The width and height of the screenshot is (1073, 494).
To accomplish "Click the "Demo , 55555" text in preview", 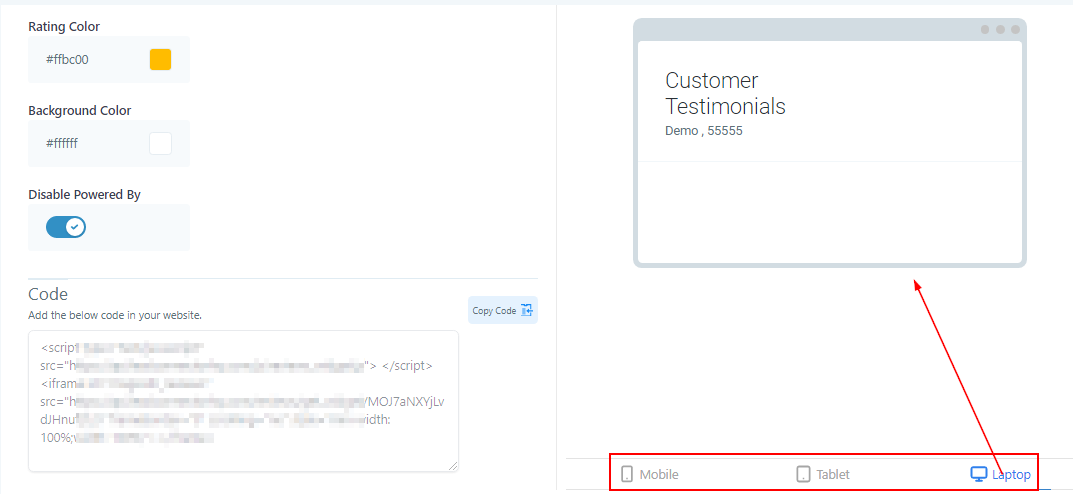I will (x=703, y=131).
